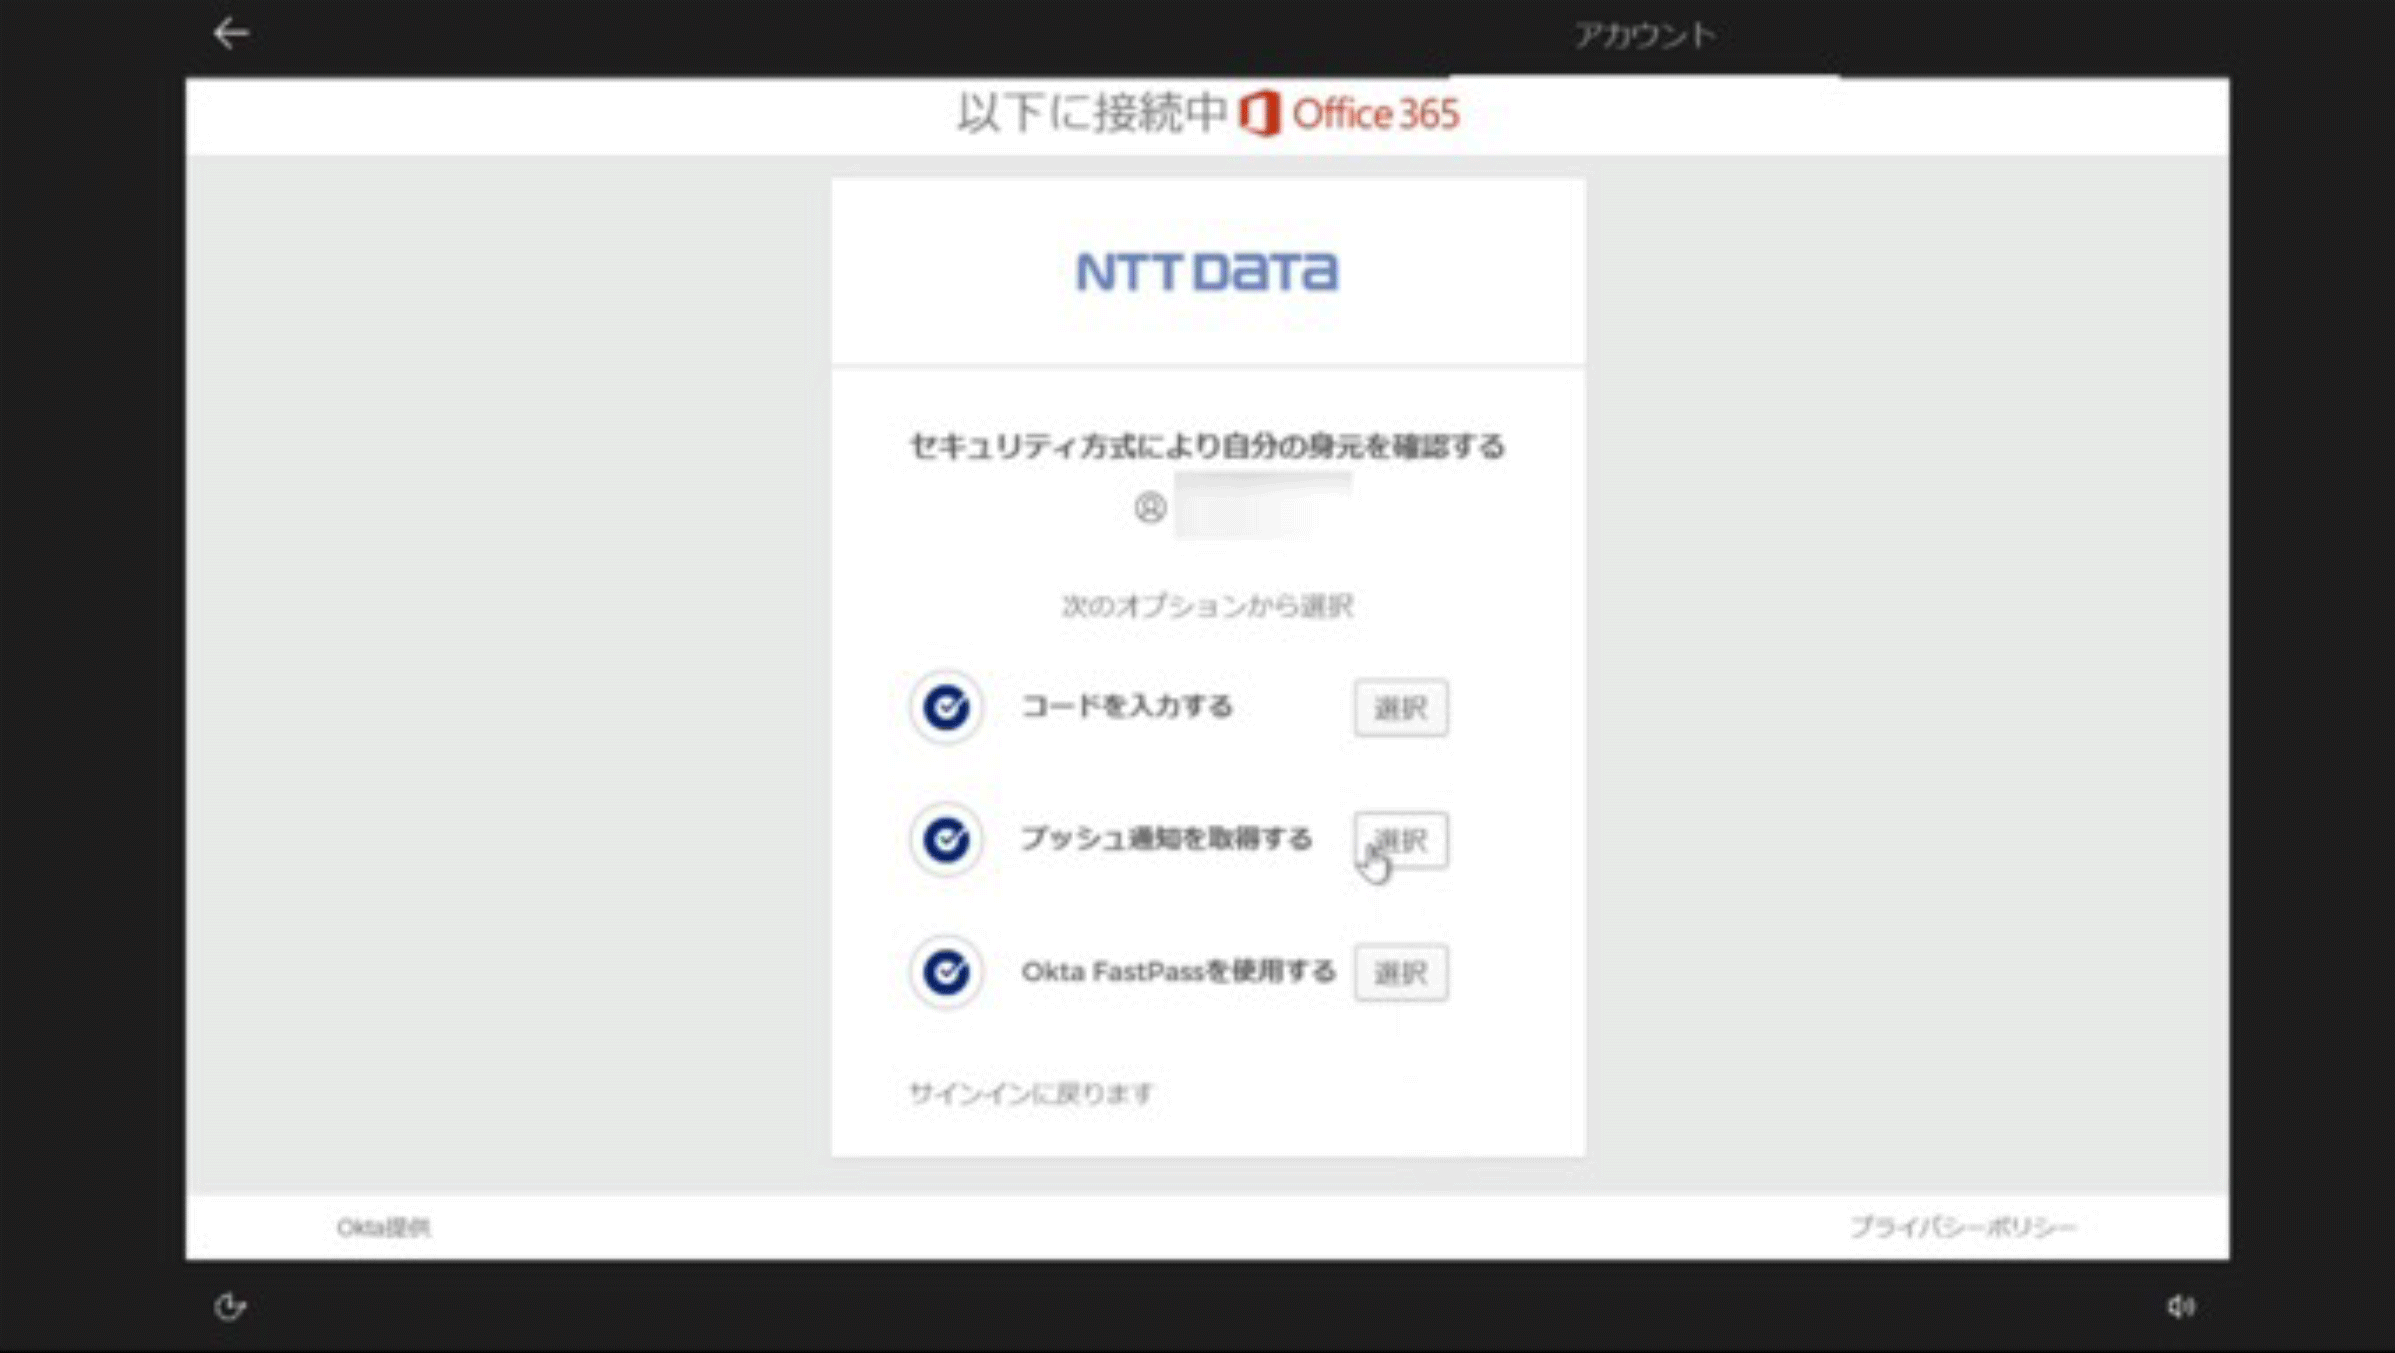
Task: Click the セキュリティ方式により自分の身元を確認する heading
Action: (1207, 446)
